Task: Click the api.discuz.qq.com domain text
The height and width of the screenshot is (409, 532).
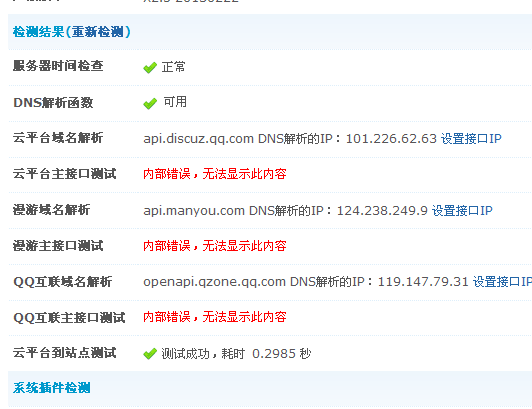Action: pyautogui.click(x=198, y=139)
